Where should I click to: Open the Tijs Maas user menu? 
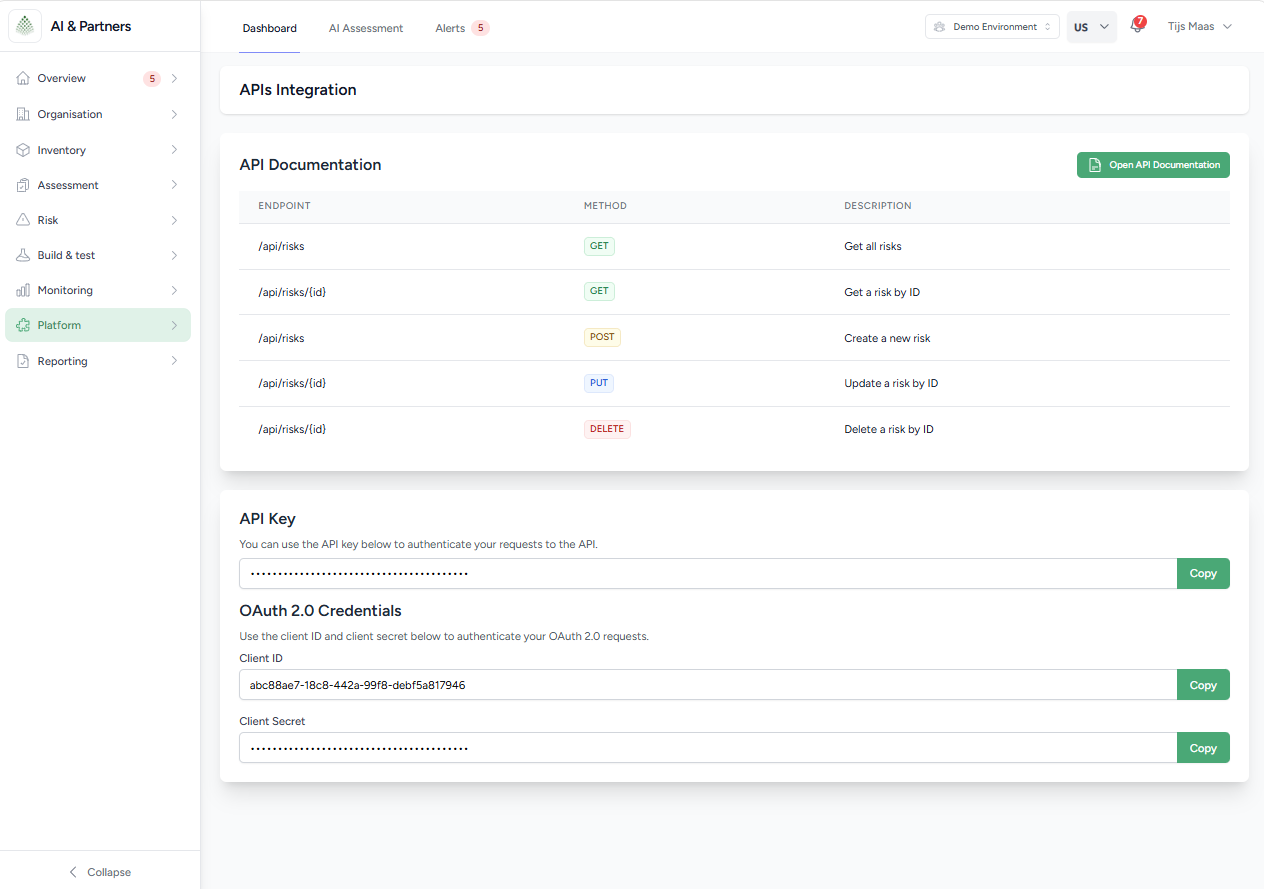point(1199,27)
